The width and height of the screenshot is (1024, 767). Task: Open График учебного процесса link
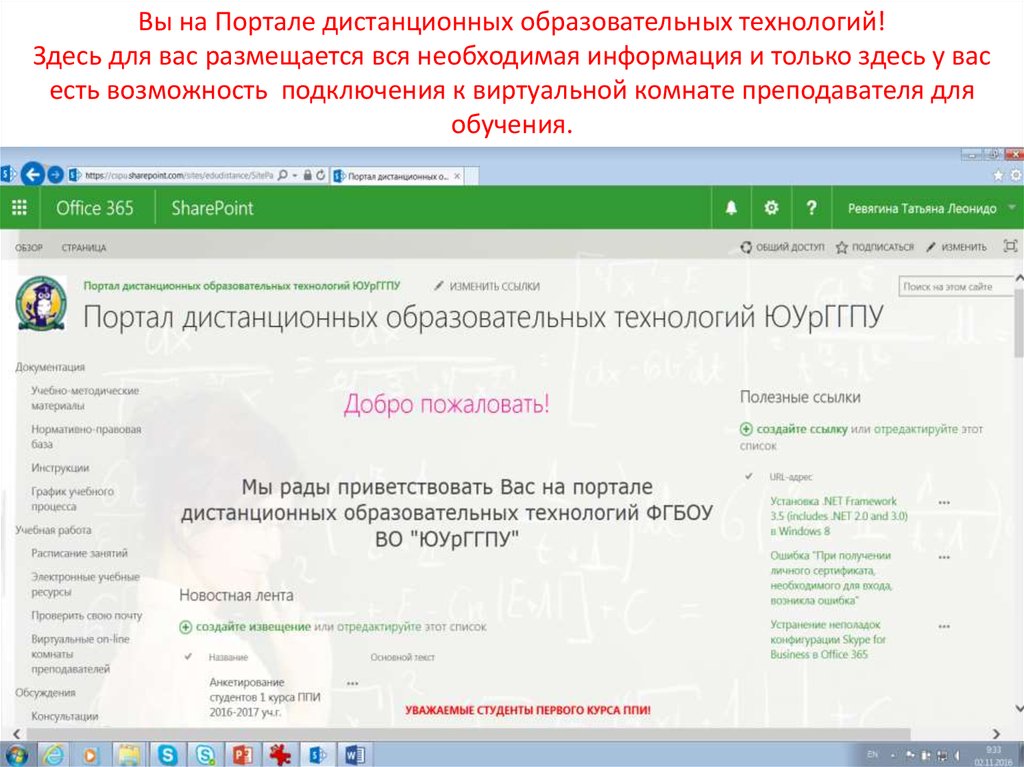[x=72, y=498]
